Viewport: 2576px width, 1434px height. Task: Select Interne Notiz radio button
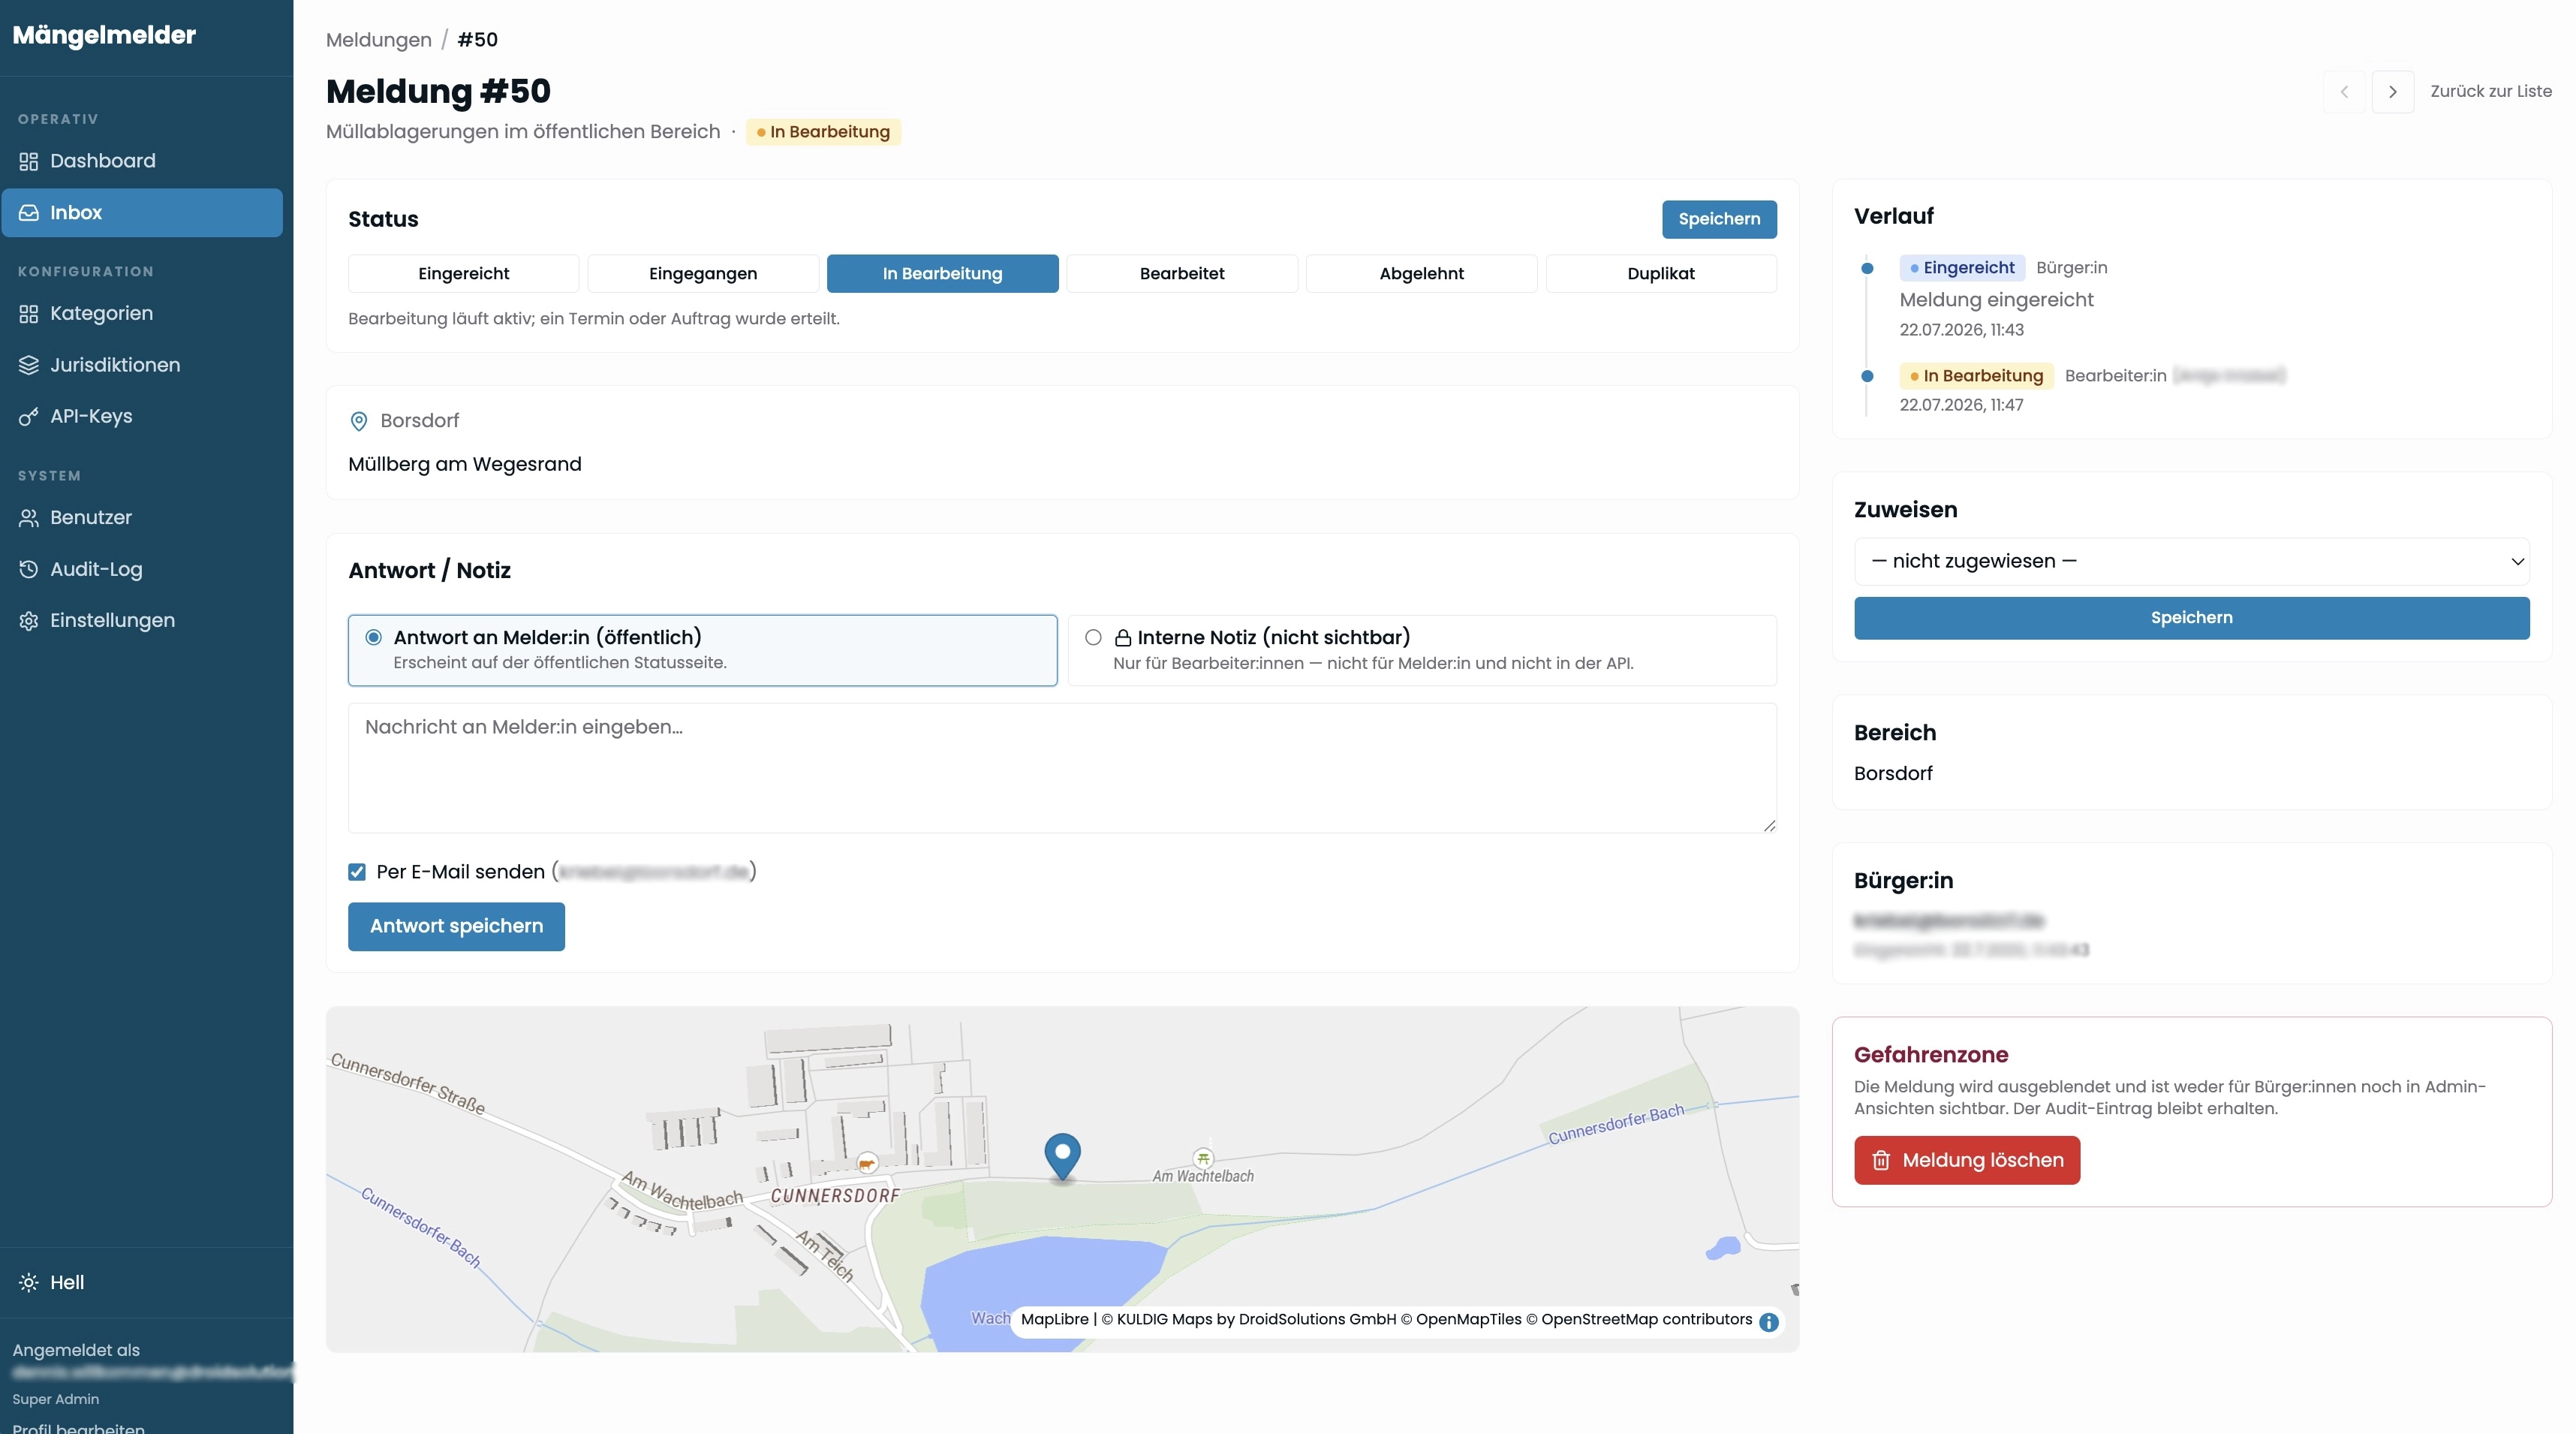(1093, 637)
